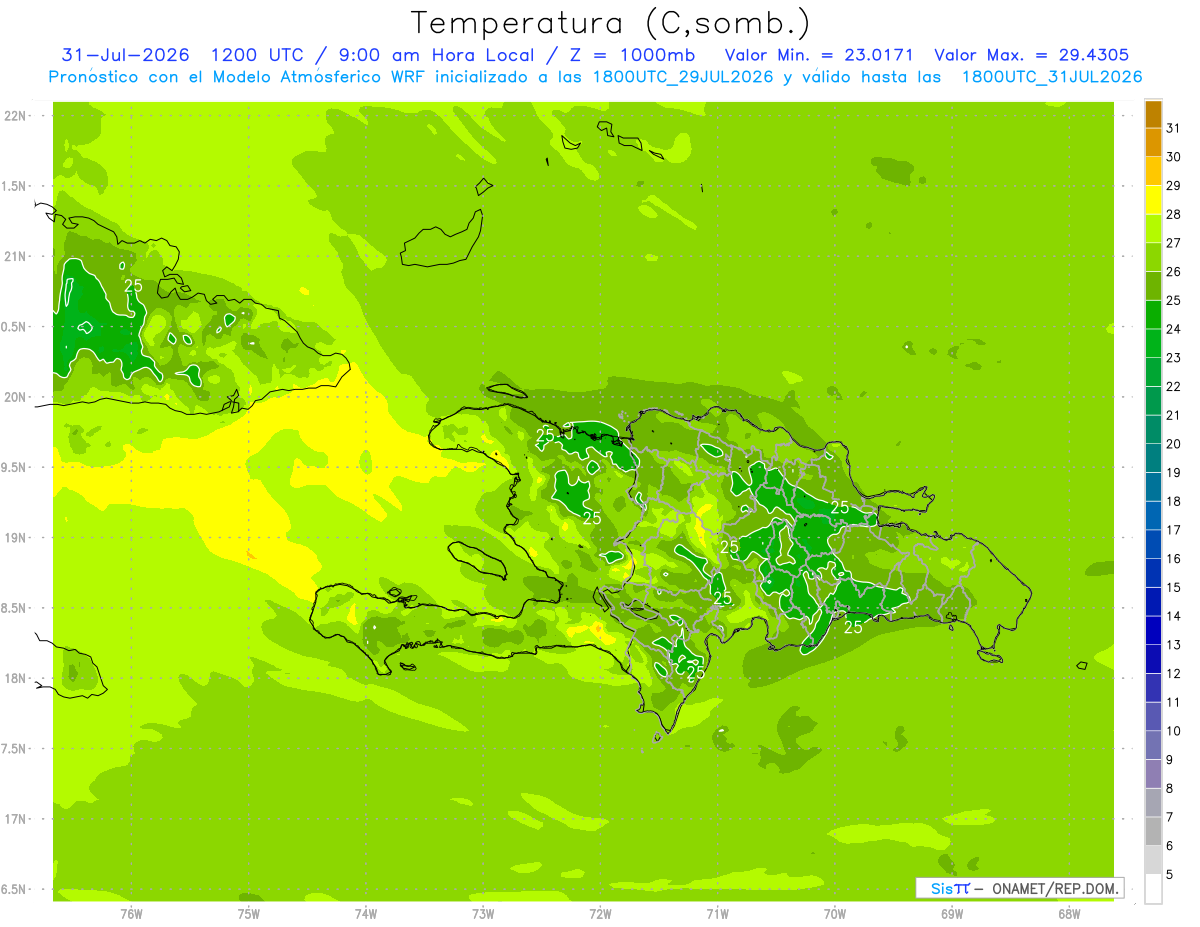Image resolution: width=1200 pixels, height=927 pixels.
Task: Click the "18N" latitude label
Action: point(16,678)
